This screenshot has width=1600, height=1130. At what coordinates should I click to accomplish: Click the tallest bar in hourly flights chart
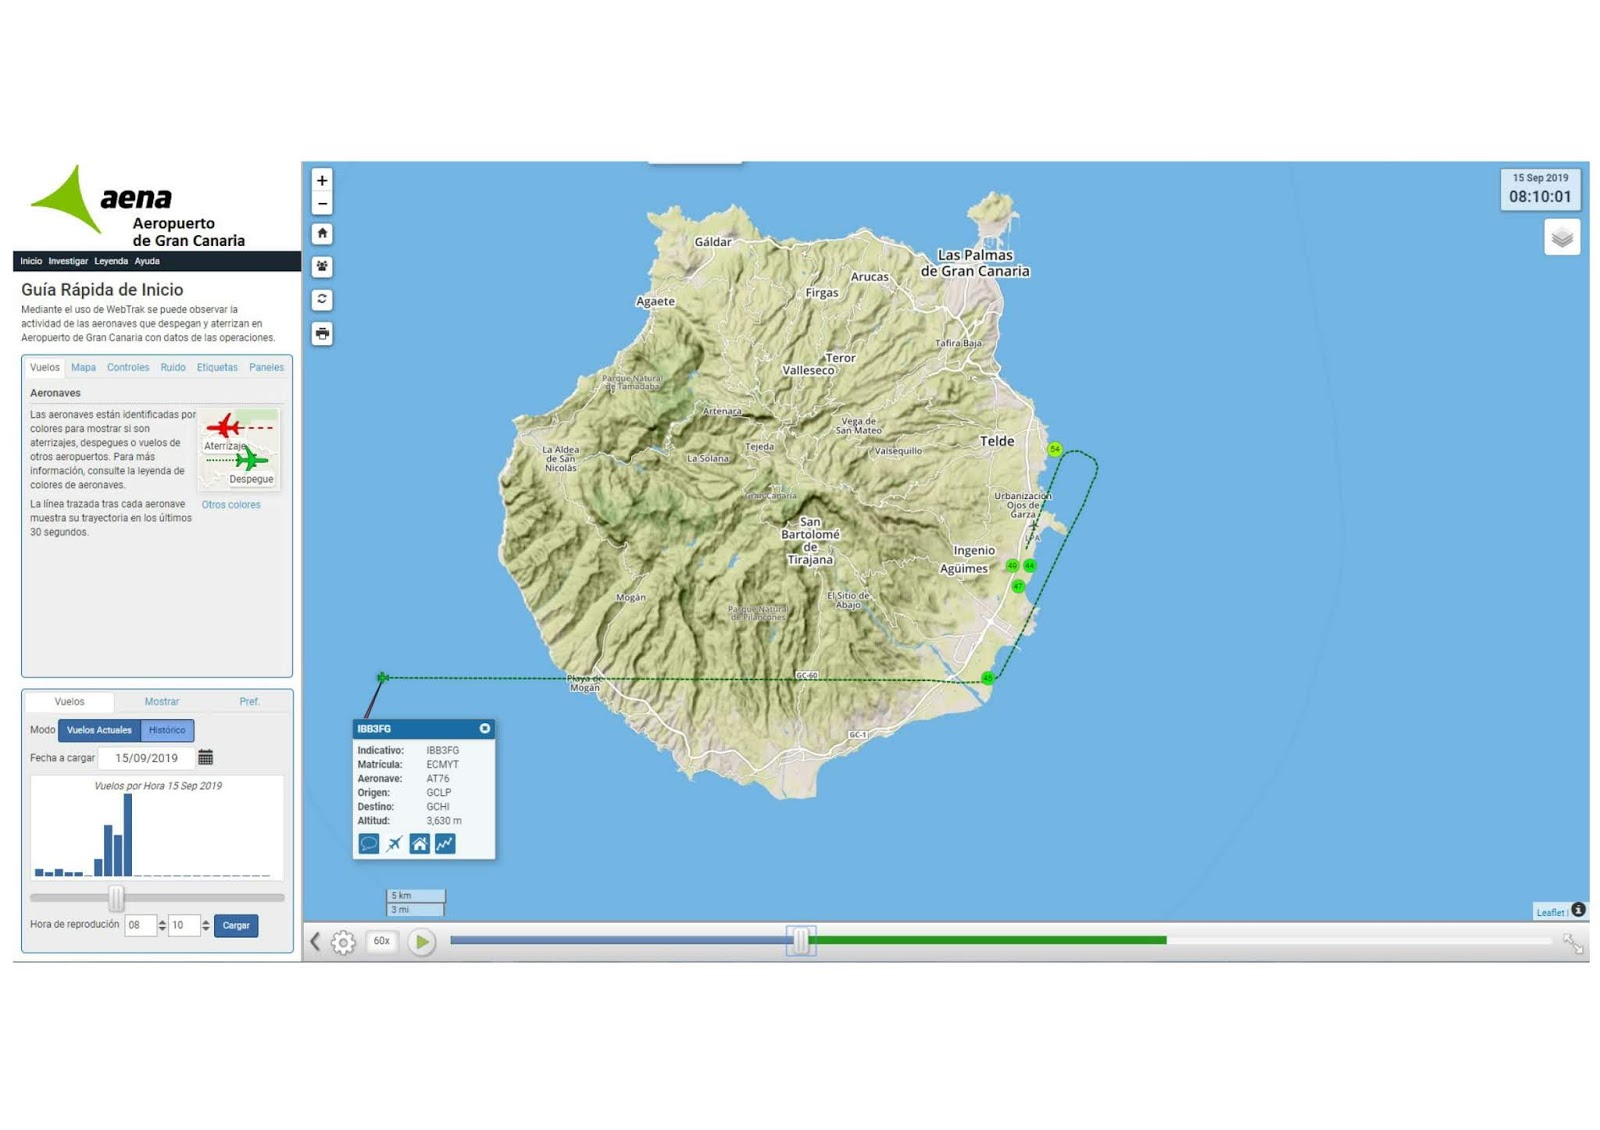(128, 835)
